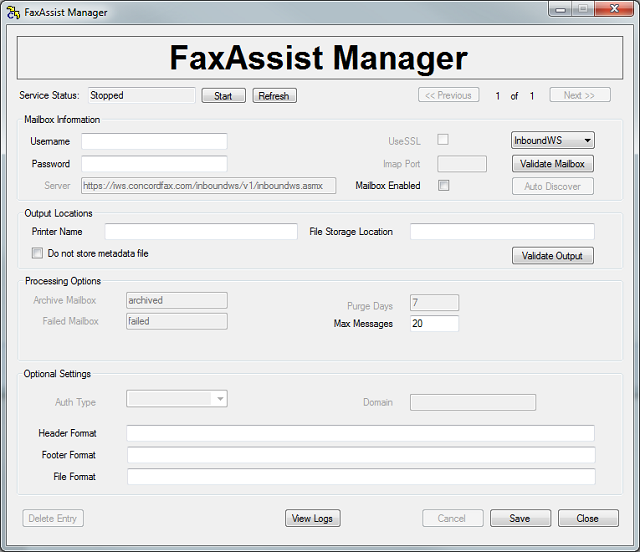Click the Validate Output button
This screenshot has height=552, width=640.
[x=553, y=256]
